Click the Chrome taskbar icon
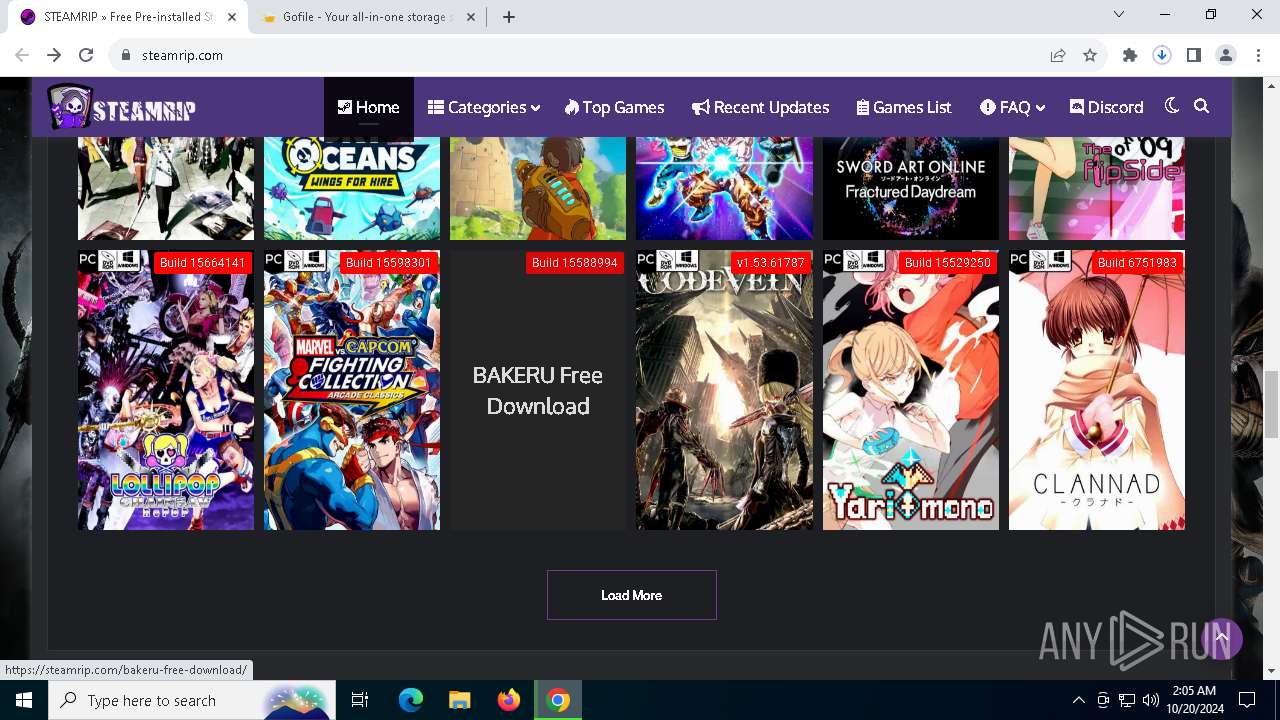Screen dimensions: 1280x720 [558, 700]
